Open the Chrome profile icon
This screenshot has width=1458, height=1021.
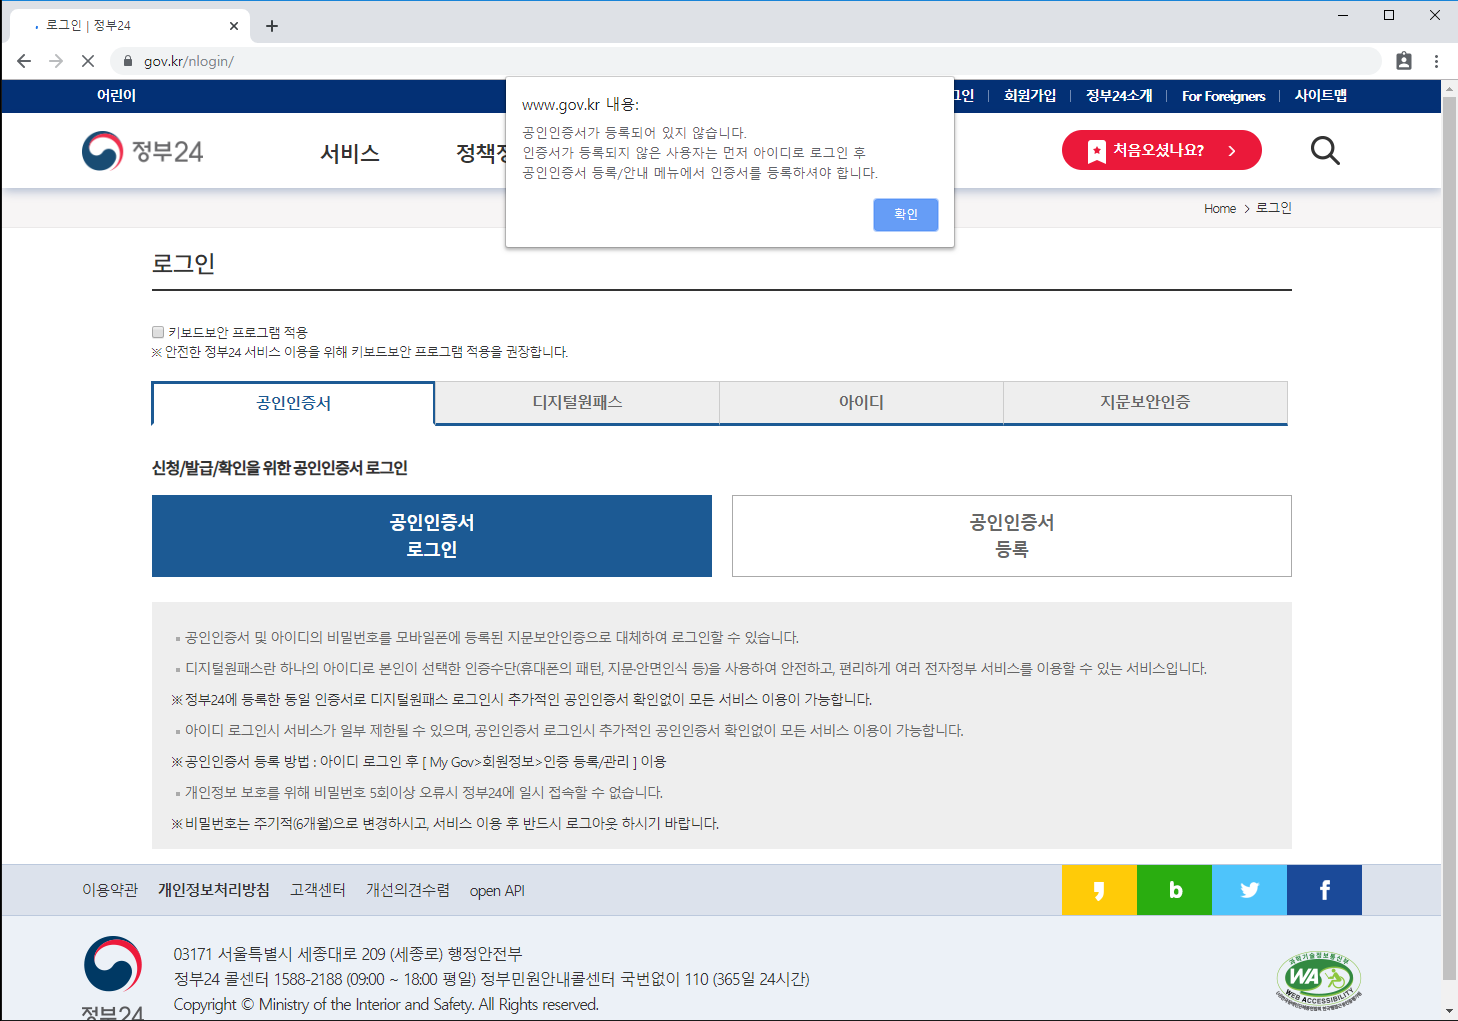(x=1404, y=61)
